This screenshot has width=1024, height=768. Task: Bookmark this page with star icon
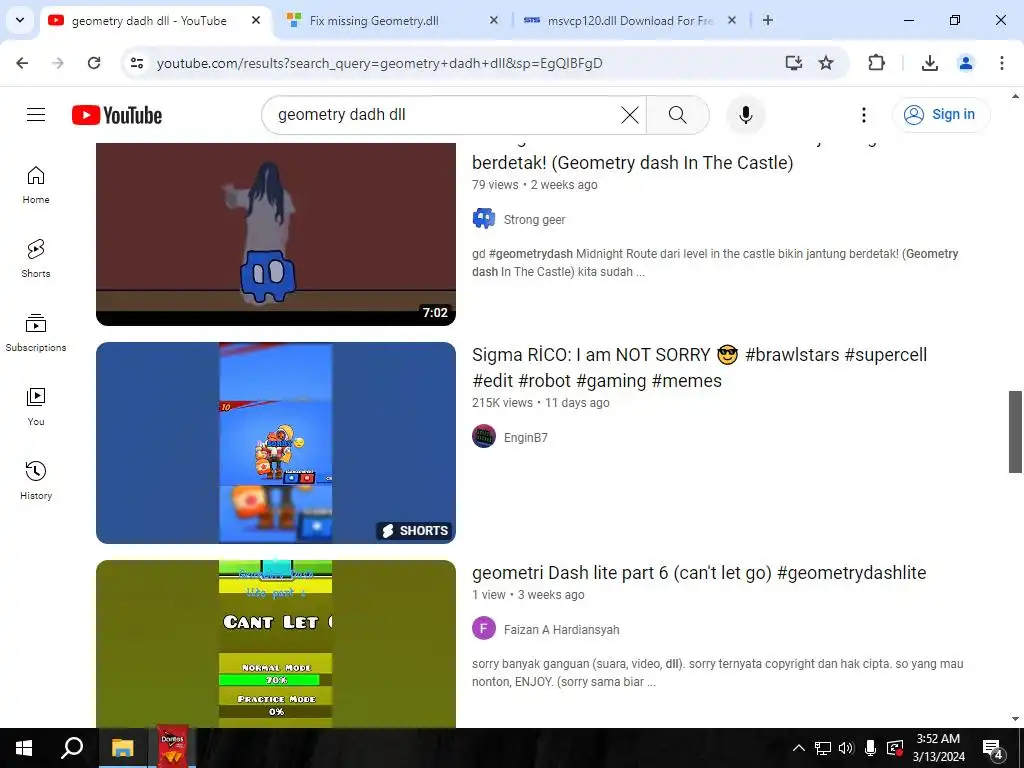coord(826,63)
